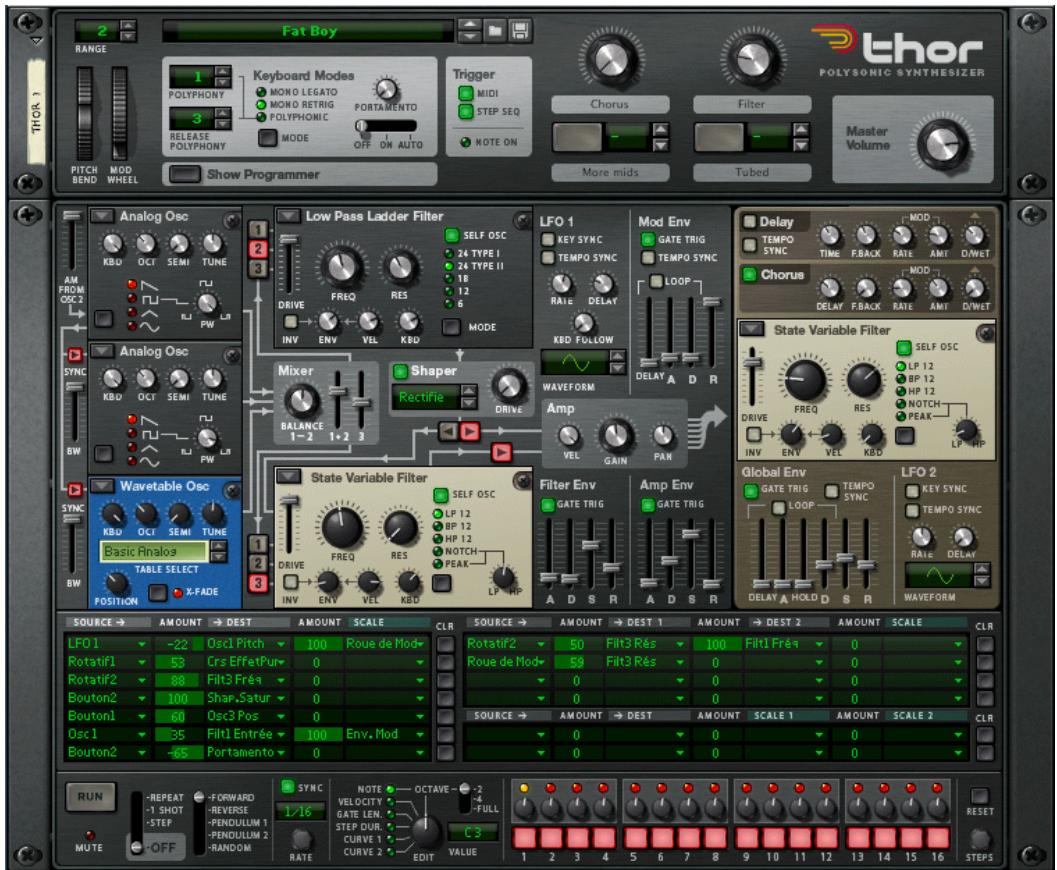1057x870 pixels.
Task: Click the left-pointing routing arrow near the Shaper
Action: [448, 432]
